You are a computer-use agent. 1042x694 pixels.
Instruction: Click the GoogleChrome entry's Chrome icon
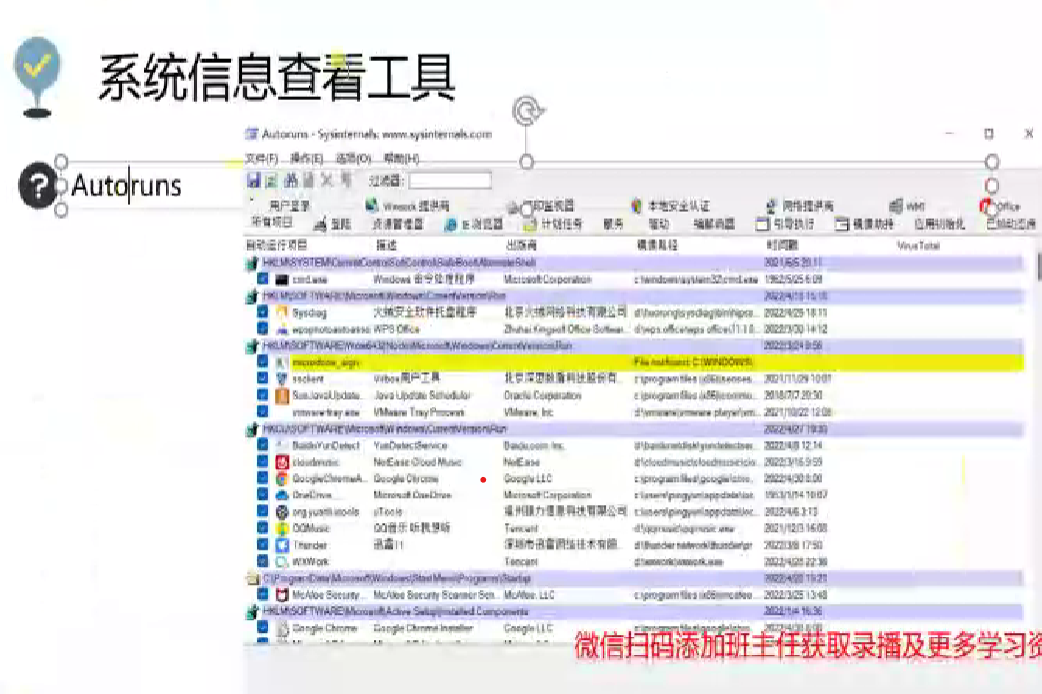(282, 479)
